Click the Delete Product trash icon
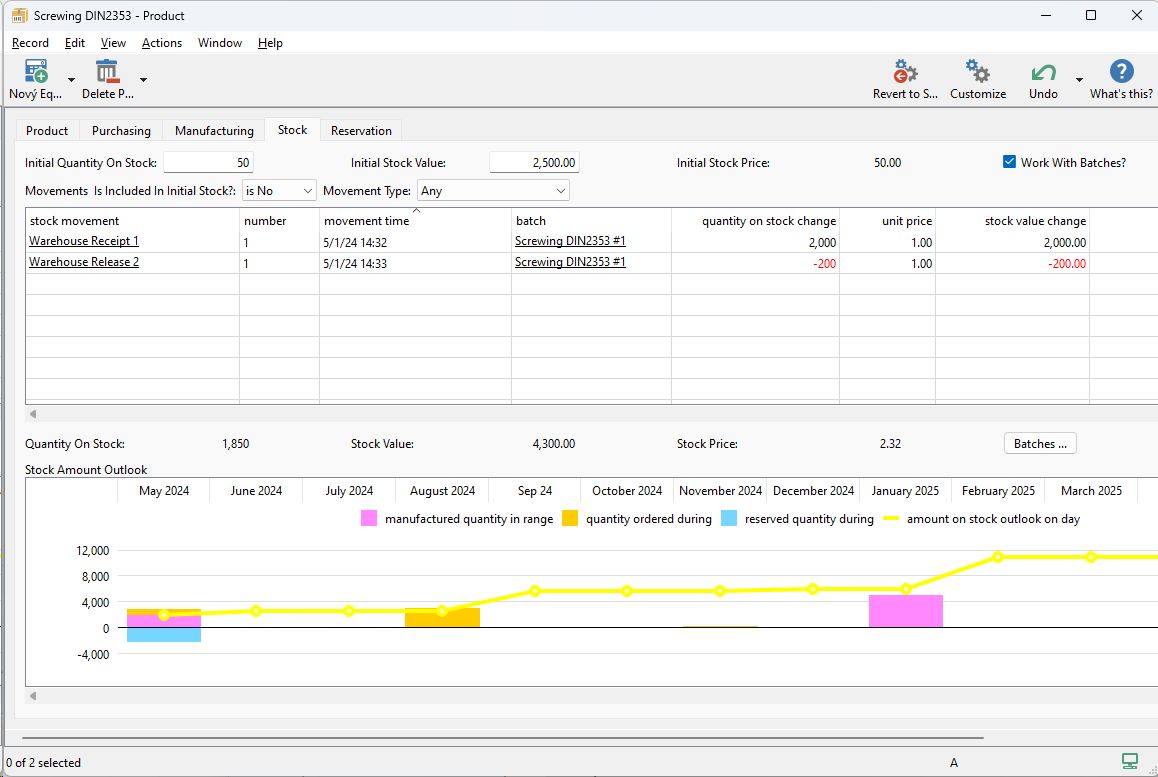This screenshot has height=777, width=1158. pyautogui.click(x=107, y=73)
